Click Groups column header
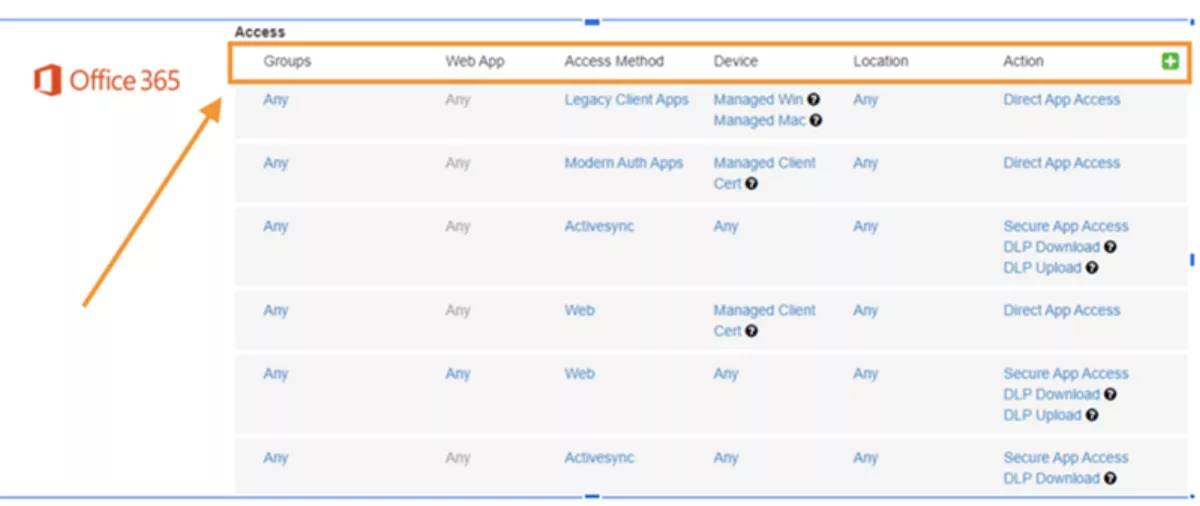This screenshot has width=1200, height=506. [x=287, y=61]
